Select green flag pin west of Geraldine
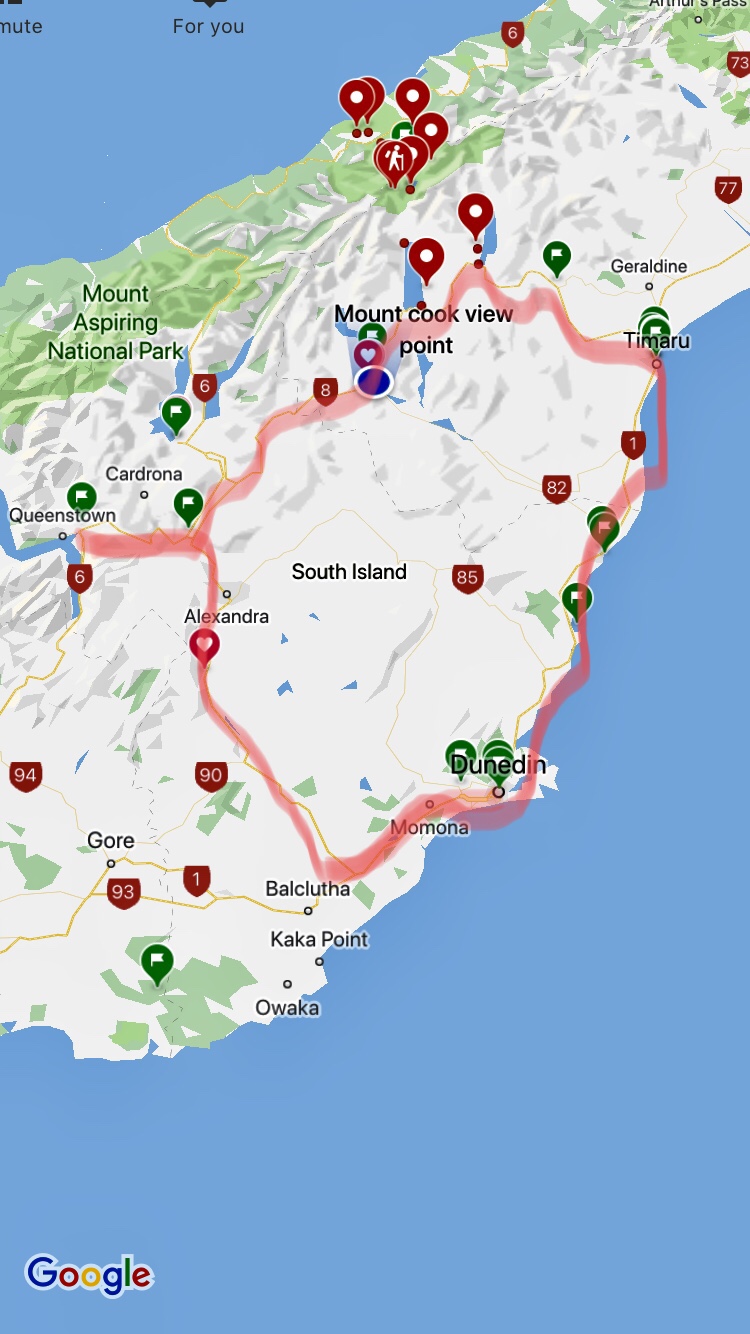750x1334 pixels. (557, 258)
